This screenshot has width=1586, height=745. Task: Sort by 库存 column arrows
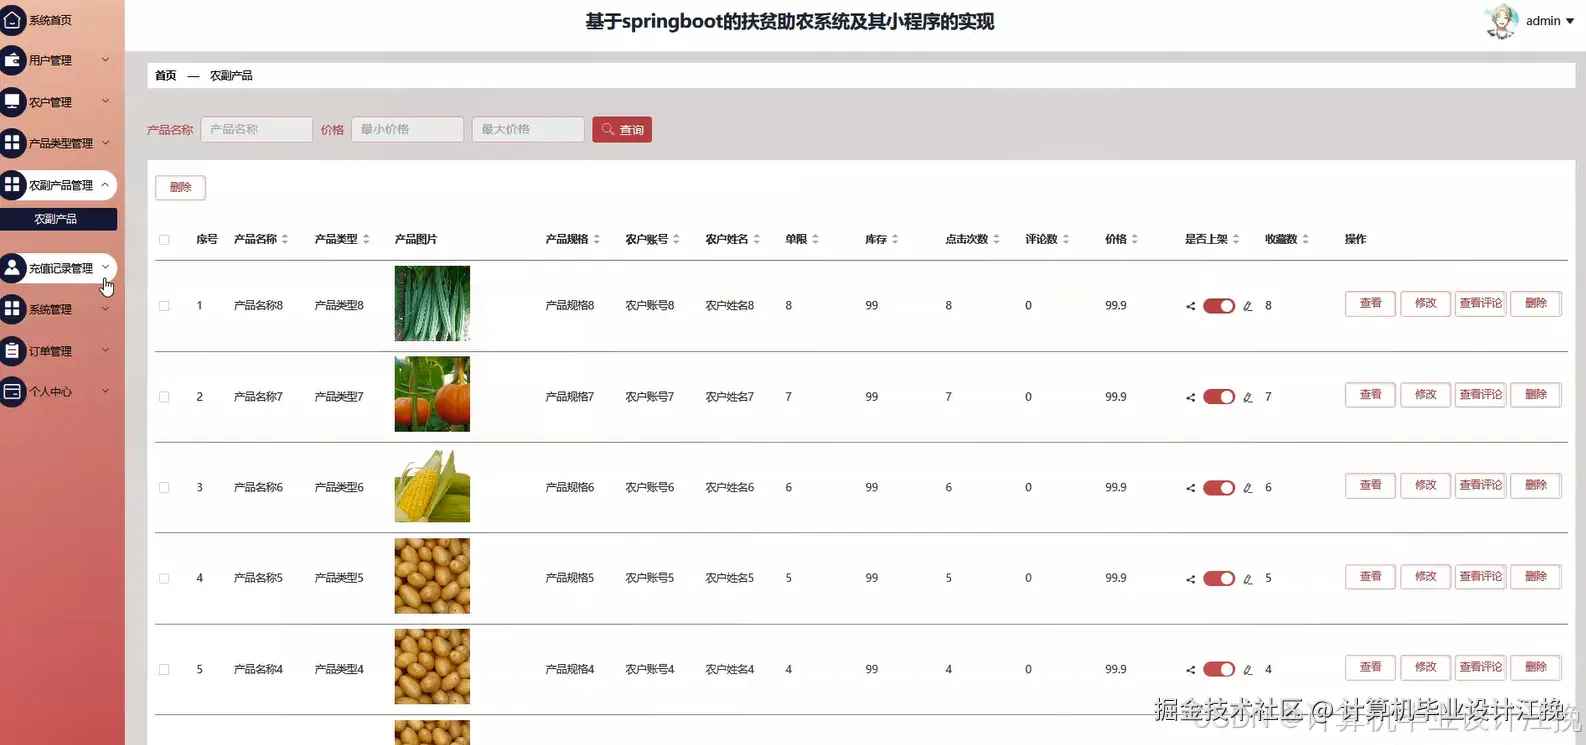pyautogui.click(x=895, y=239)
